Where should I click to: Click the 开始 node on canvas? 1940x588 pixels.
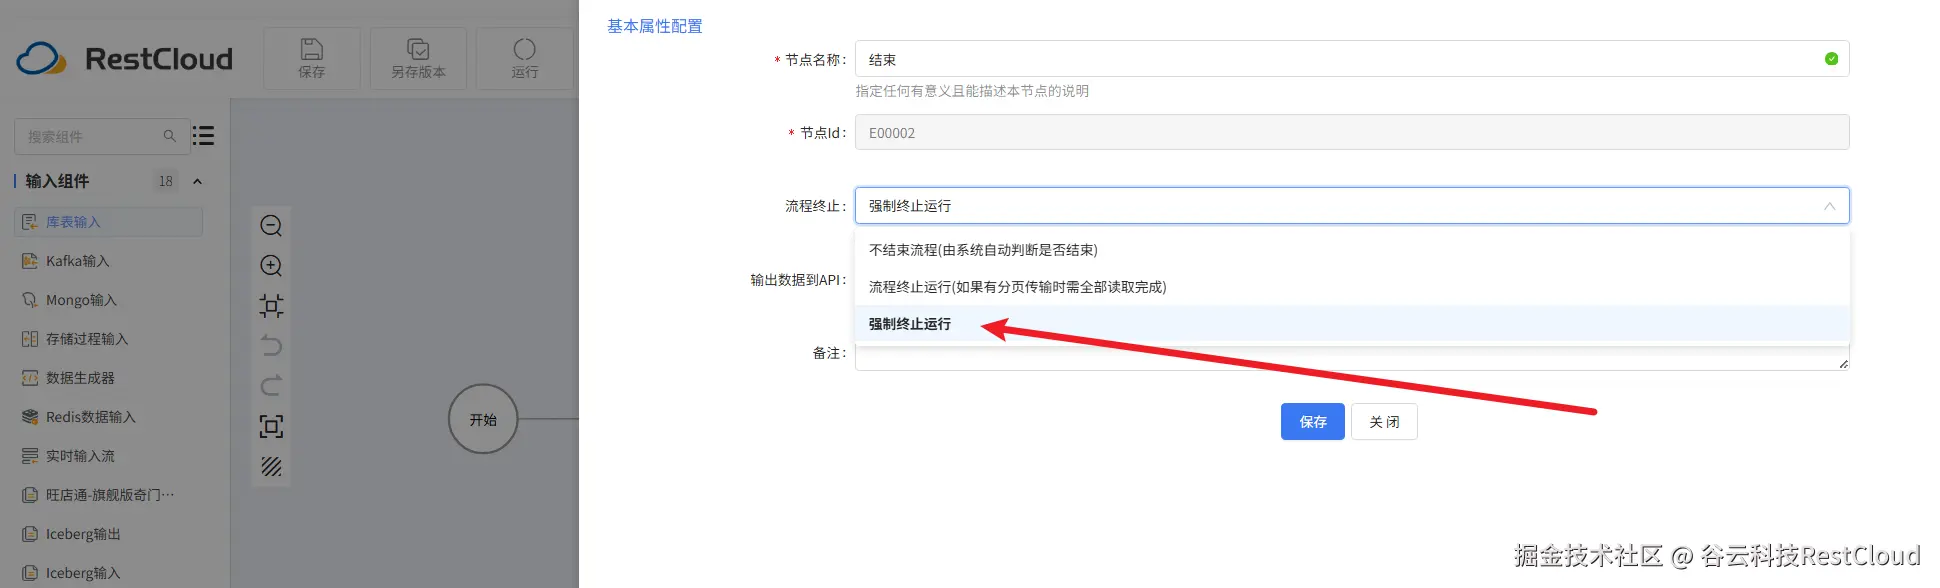click(x=483, y=419)
